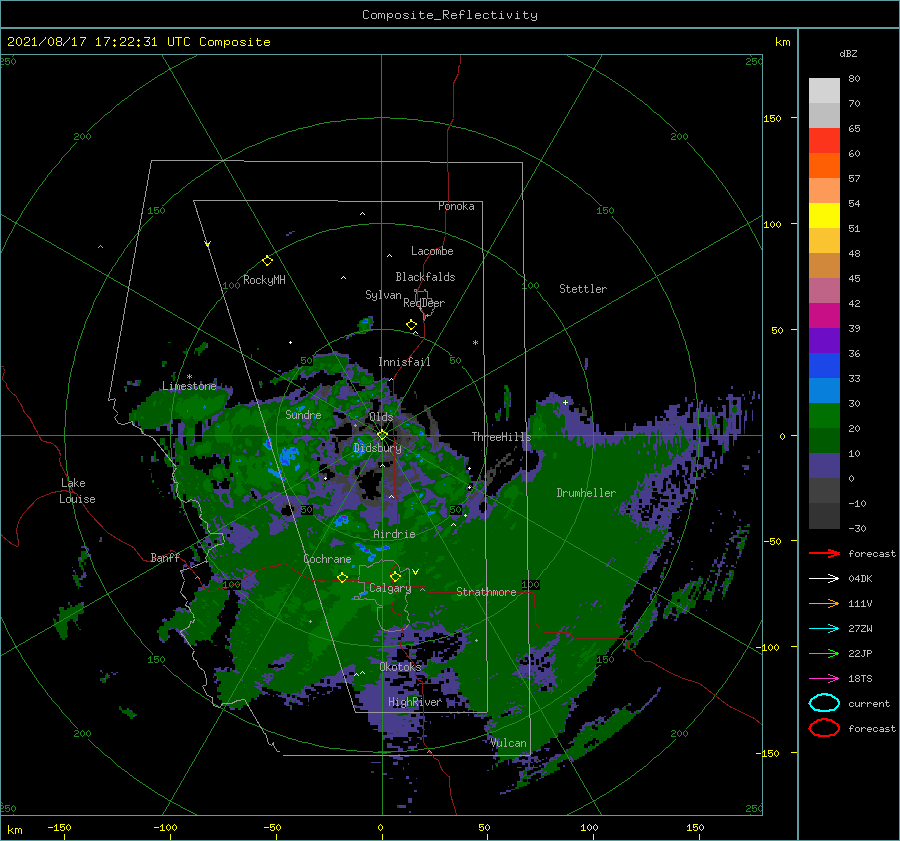Image resolution: width=900 pixels, height=841 pixels.
Task: Select the cyan current ellipse legend icon
Action: (x=824, y=703)
